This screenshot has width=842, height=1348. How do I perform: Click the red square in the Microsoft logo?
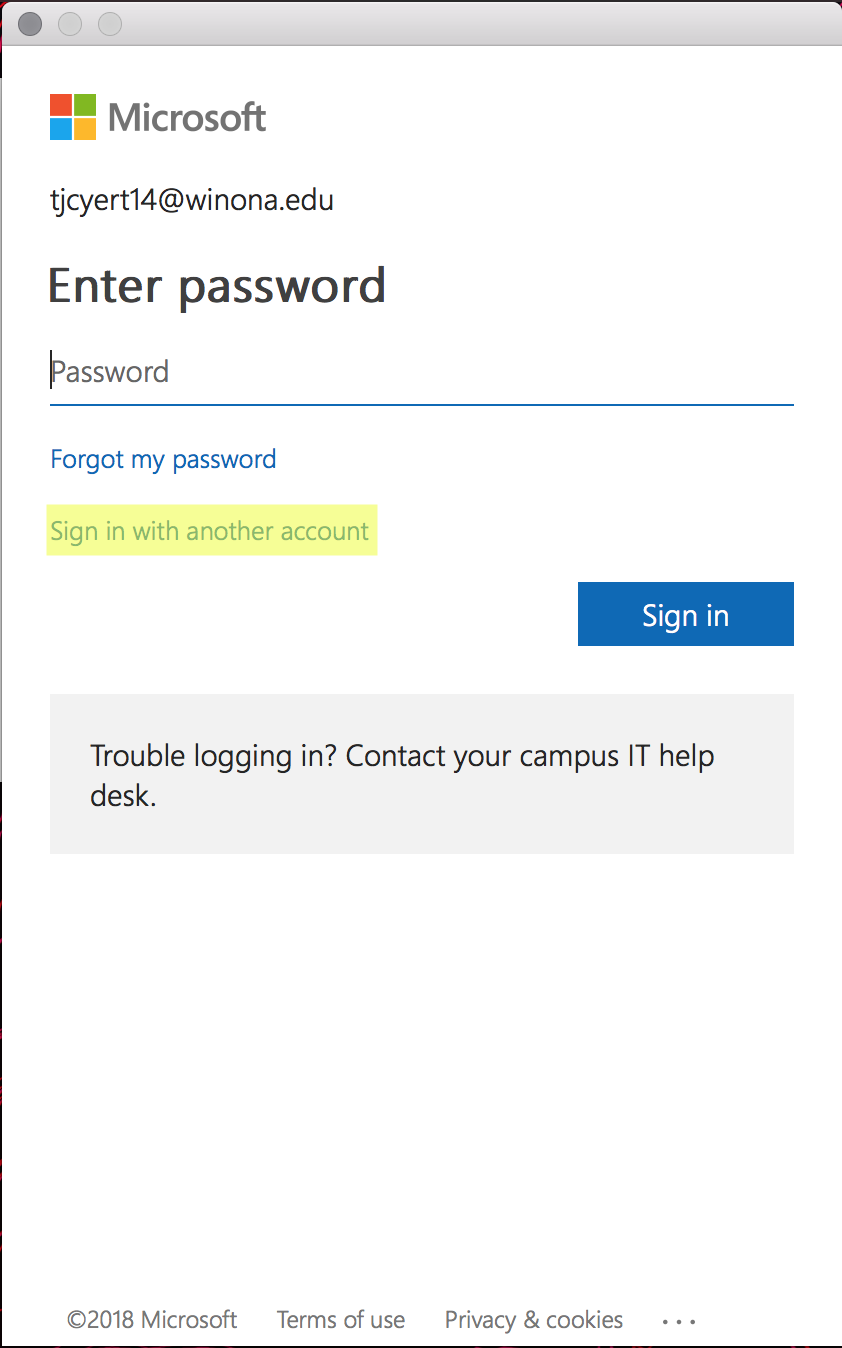point(61,105)
